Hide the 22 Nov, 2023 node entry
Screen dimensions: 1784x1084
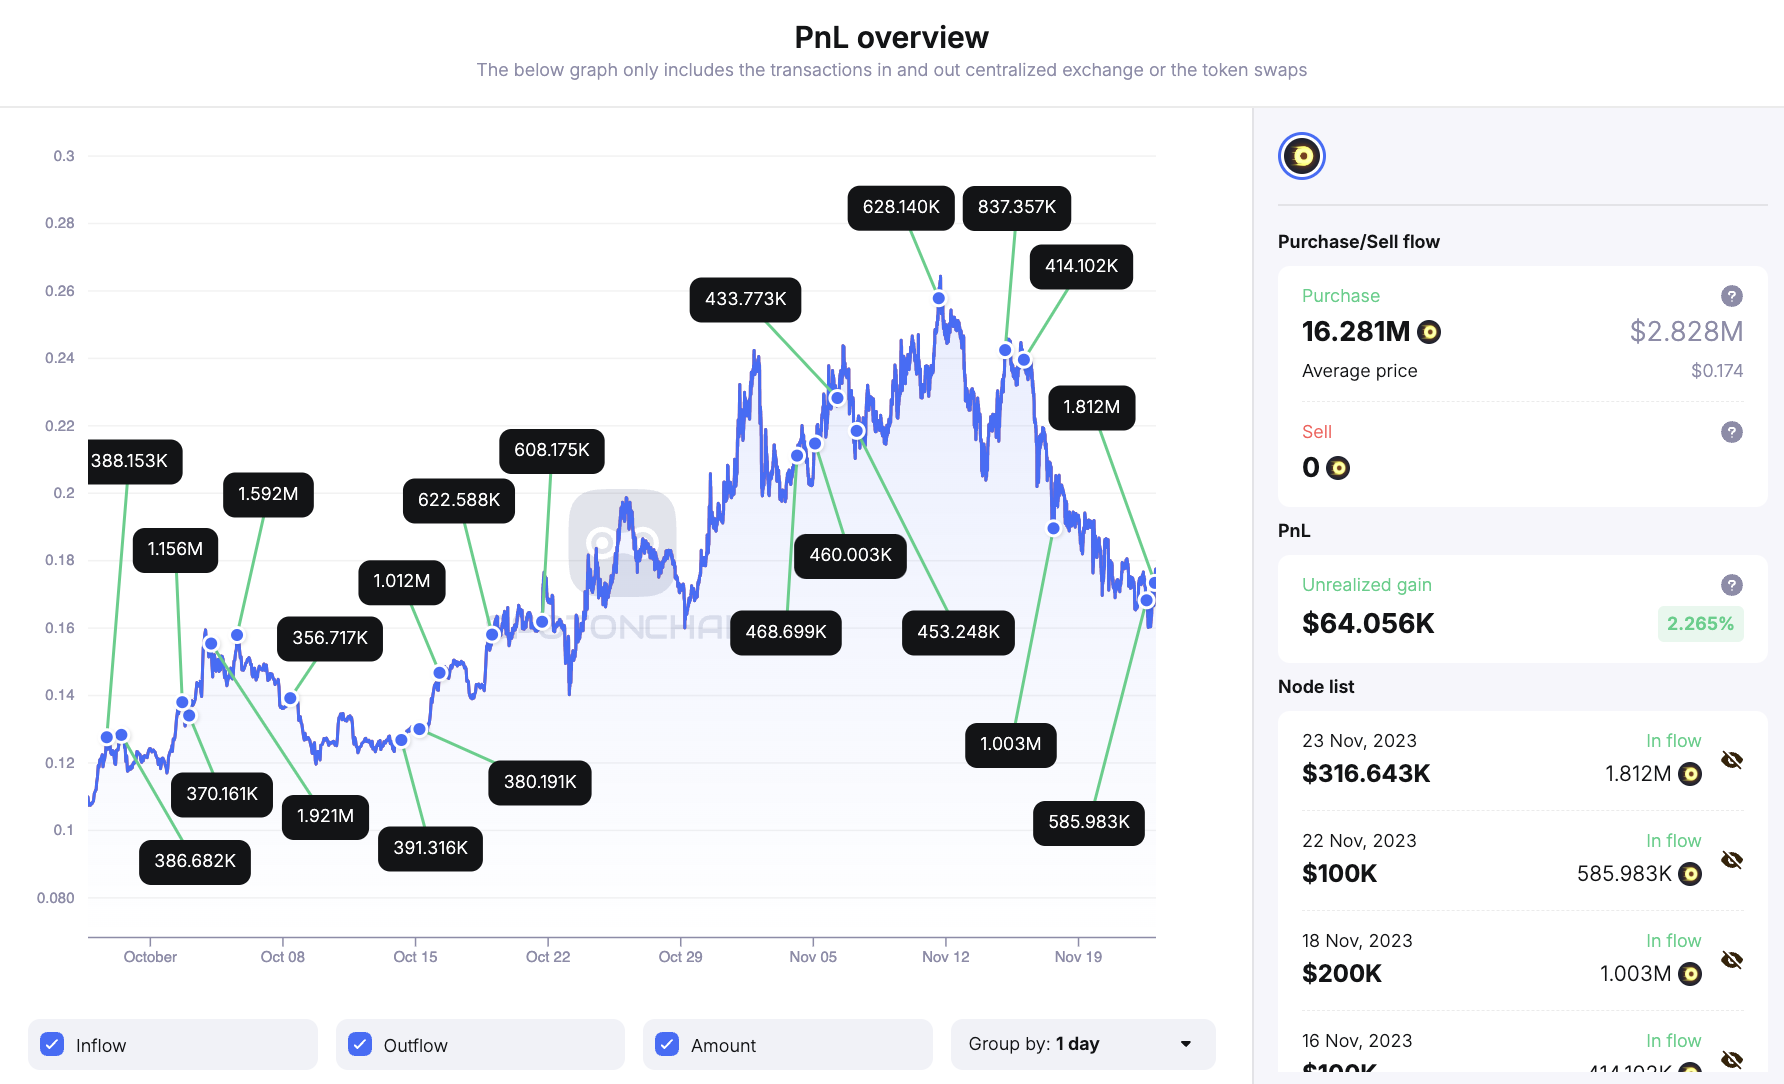click(1732, 860)
